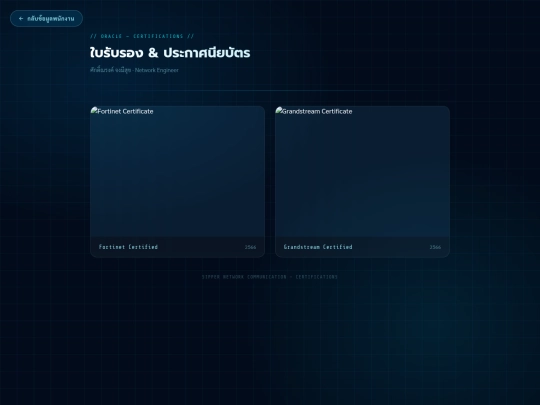This screenshot has width=540, height=405.
Task: Click the back to employee info button
Action: pyautogui.click(x=46, y=19)
